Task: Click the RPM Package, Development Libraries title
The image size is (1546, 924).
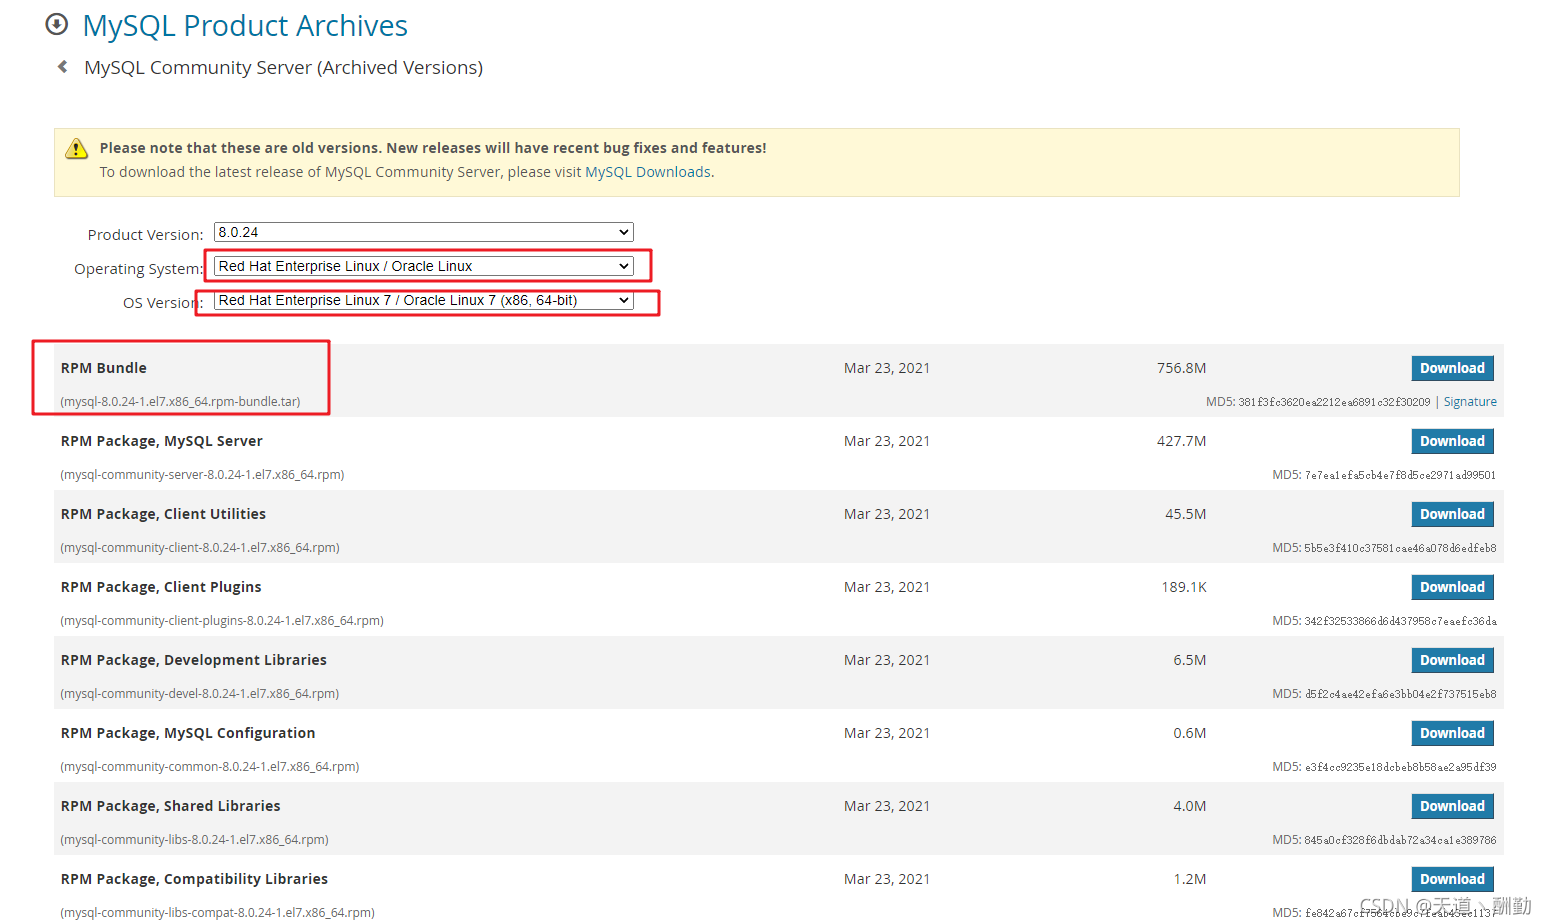Action: tap(194, 660)
